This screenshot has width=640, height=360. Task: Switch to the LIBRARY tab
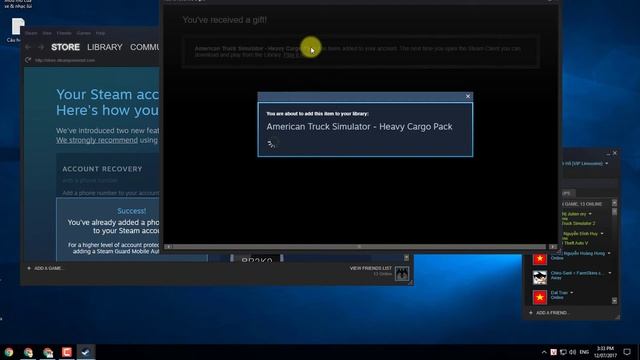[x=104, y=47]
